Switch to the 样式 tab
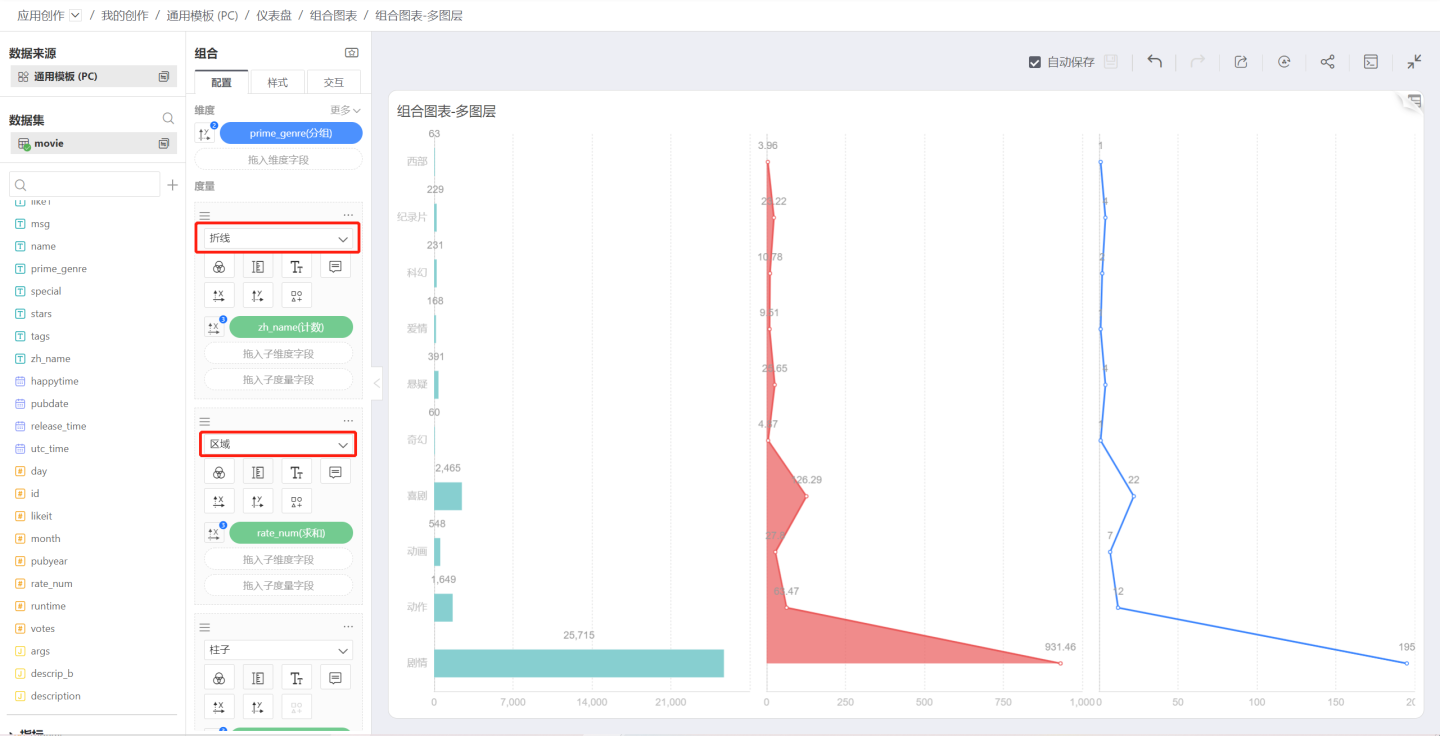The width and height of the screenshot is (1440, 736). coord(277,83)
